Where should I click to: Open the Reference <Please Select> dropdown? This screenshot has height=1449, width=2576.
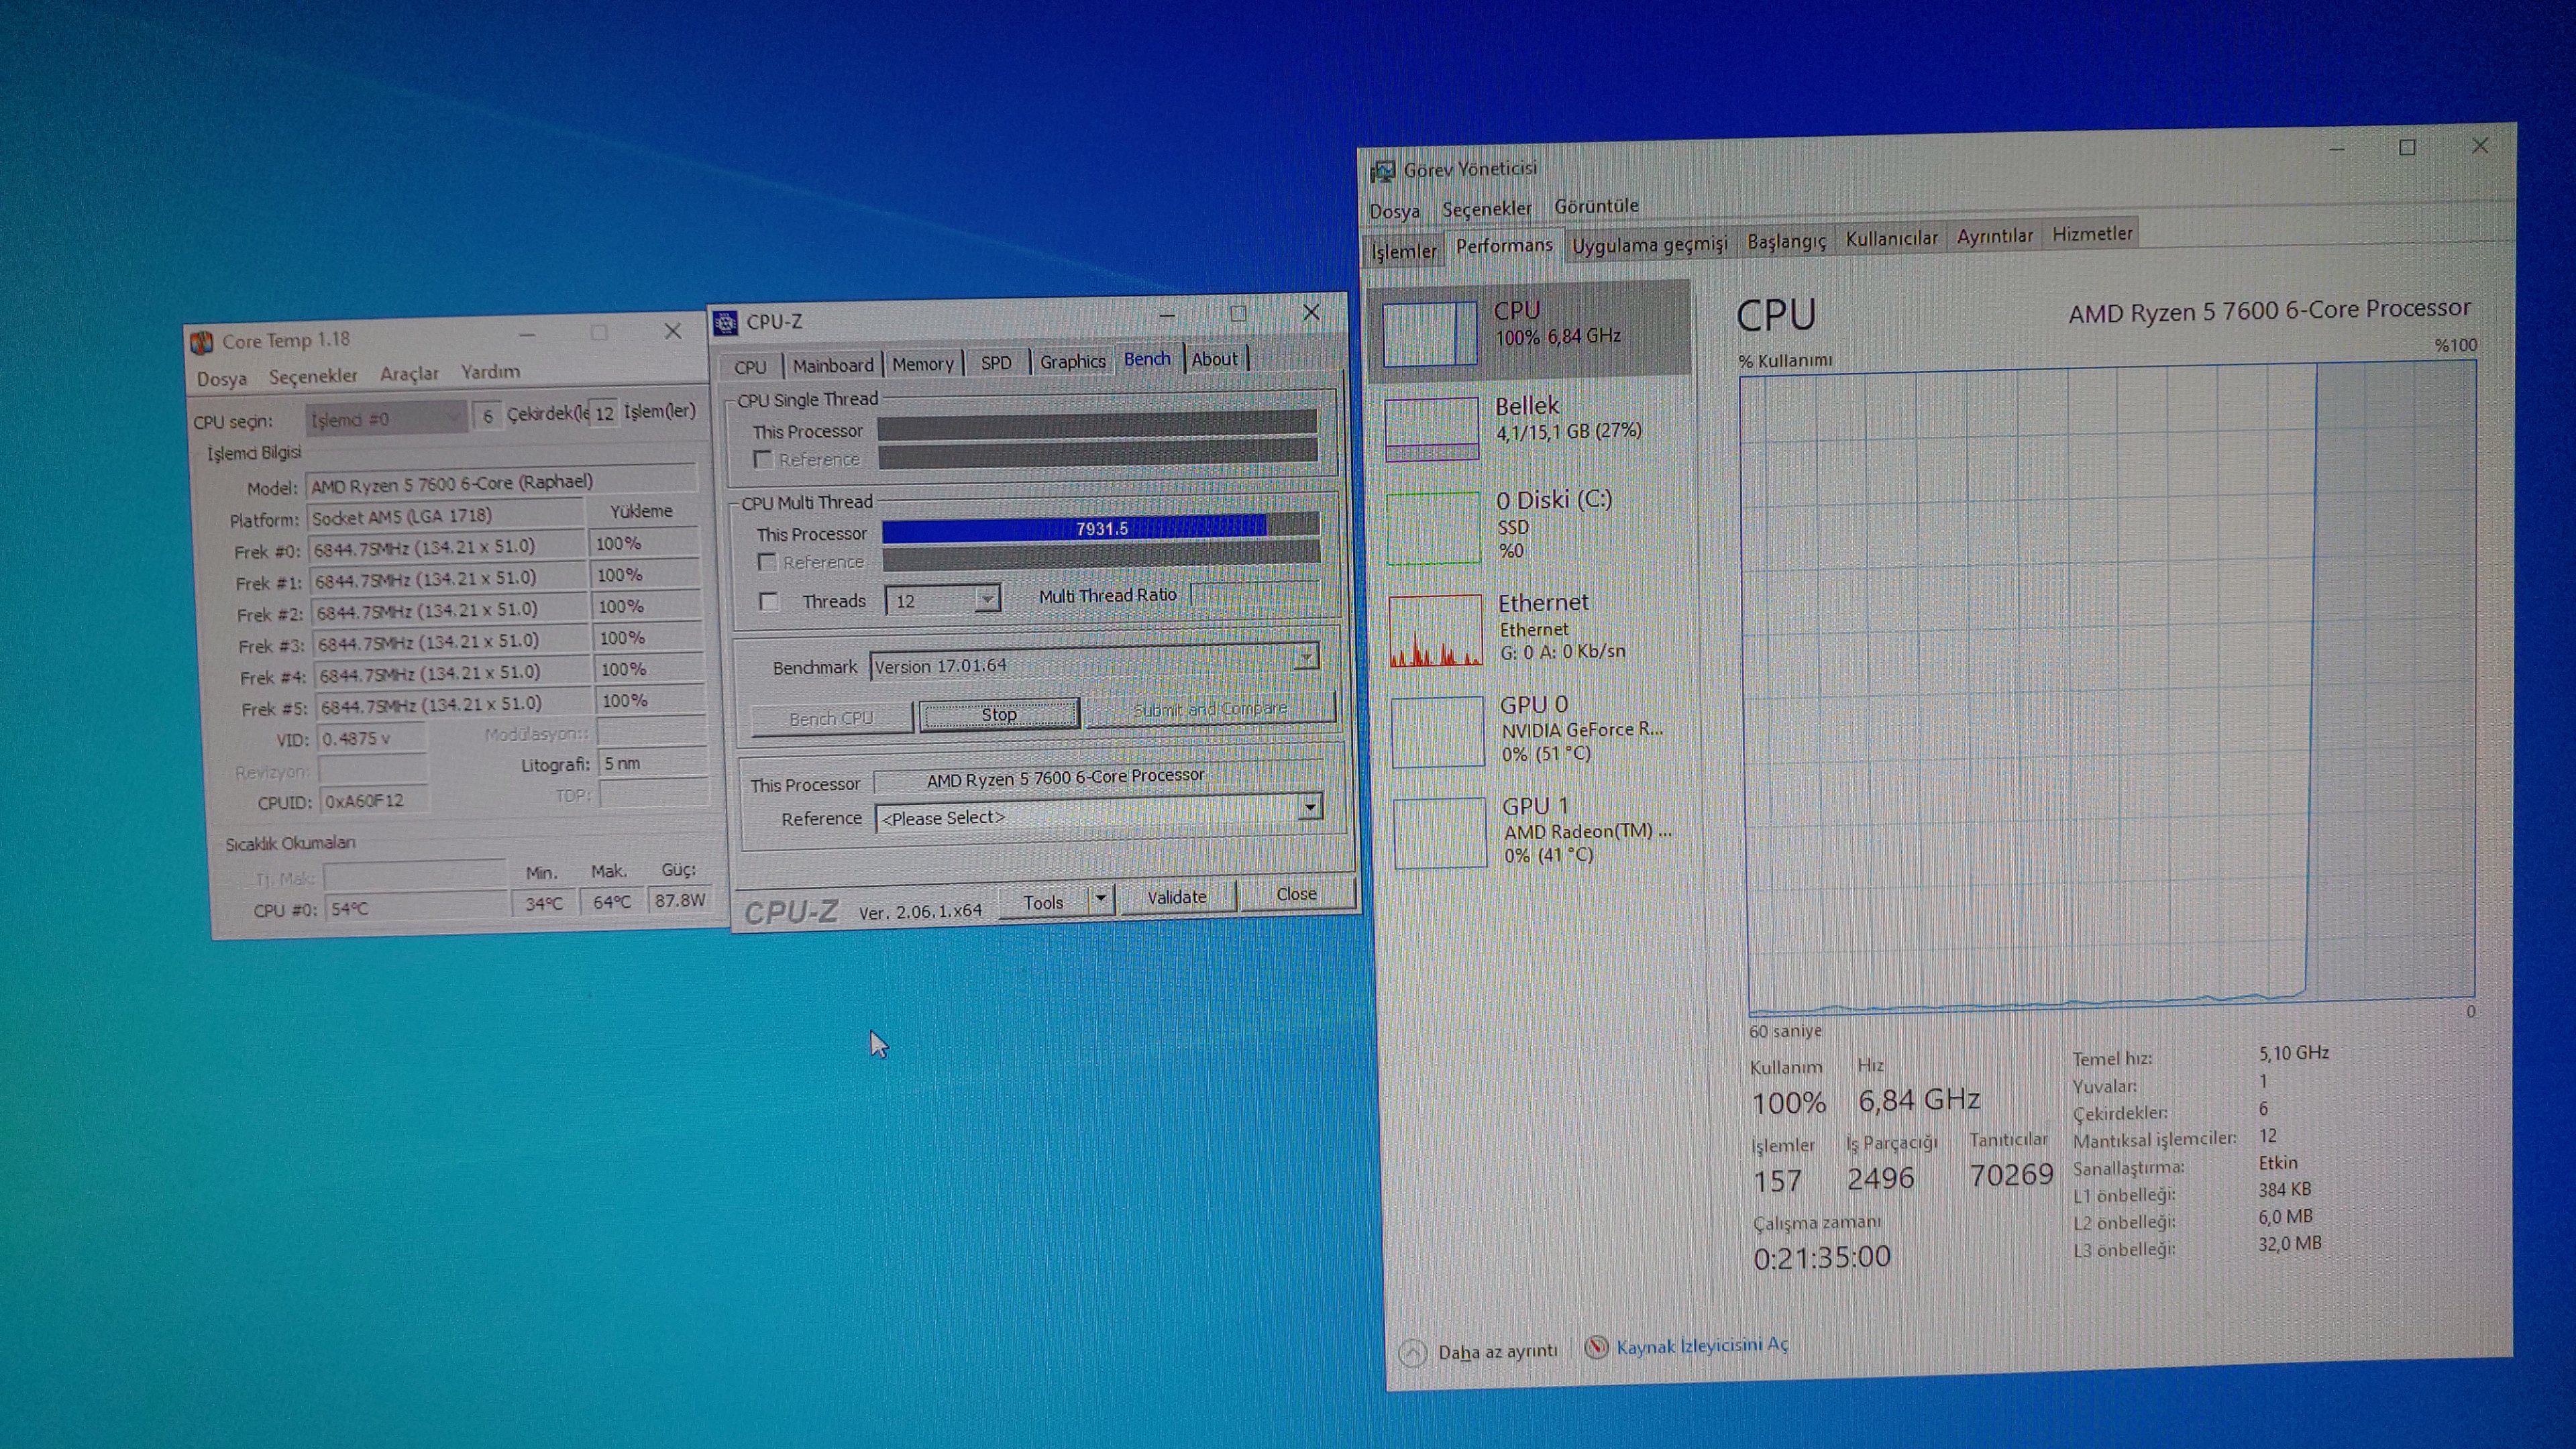coord(1309,807)
